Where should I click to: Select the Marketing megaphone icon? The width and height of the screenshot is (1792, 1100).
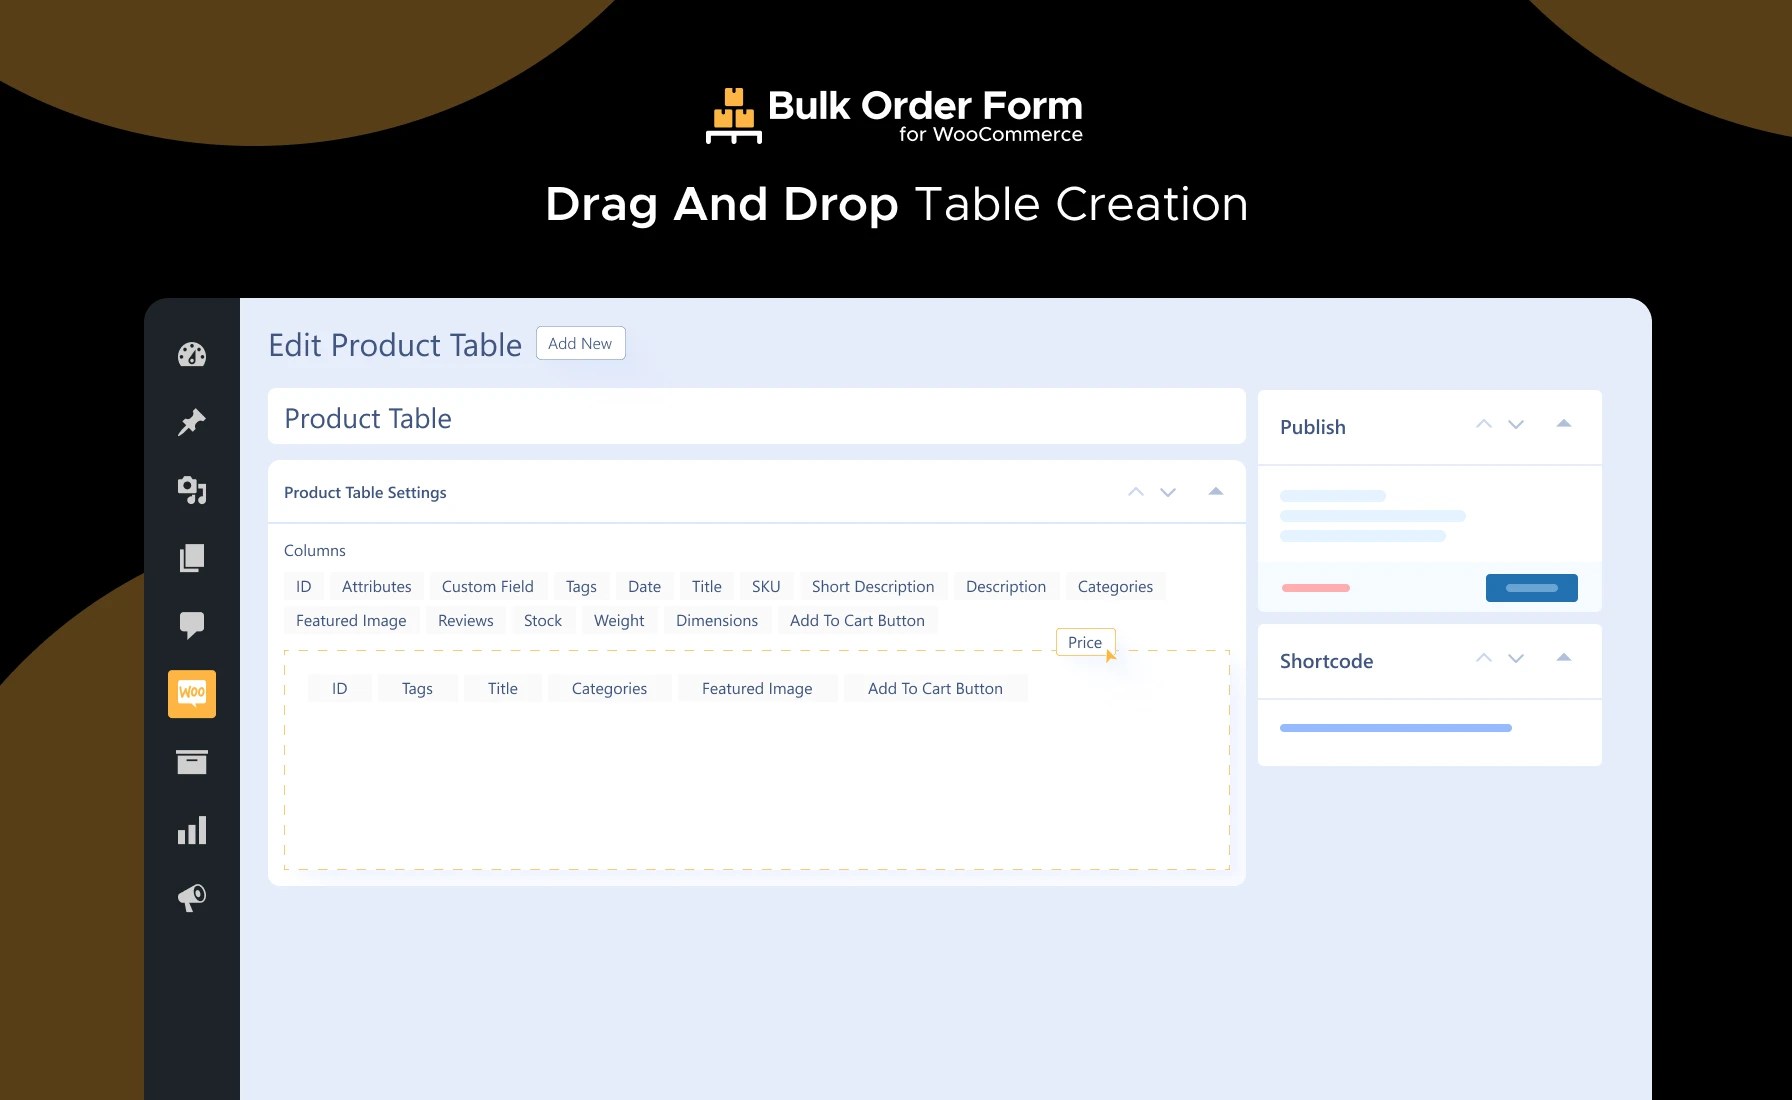(192, 897)
